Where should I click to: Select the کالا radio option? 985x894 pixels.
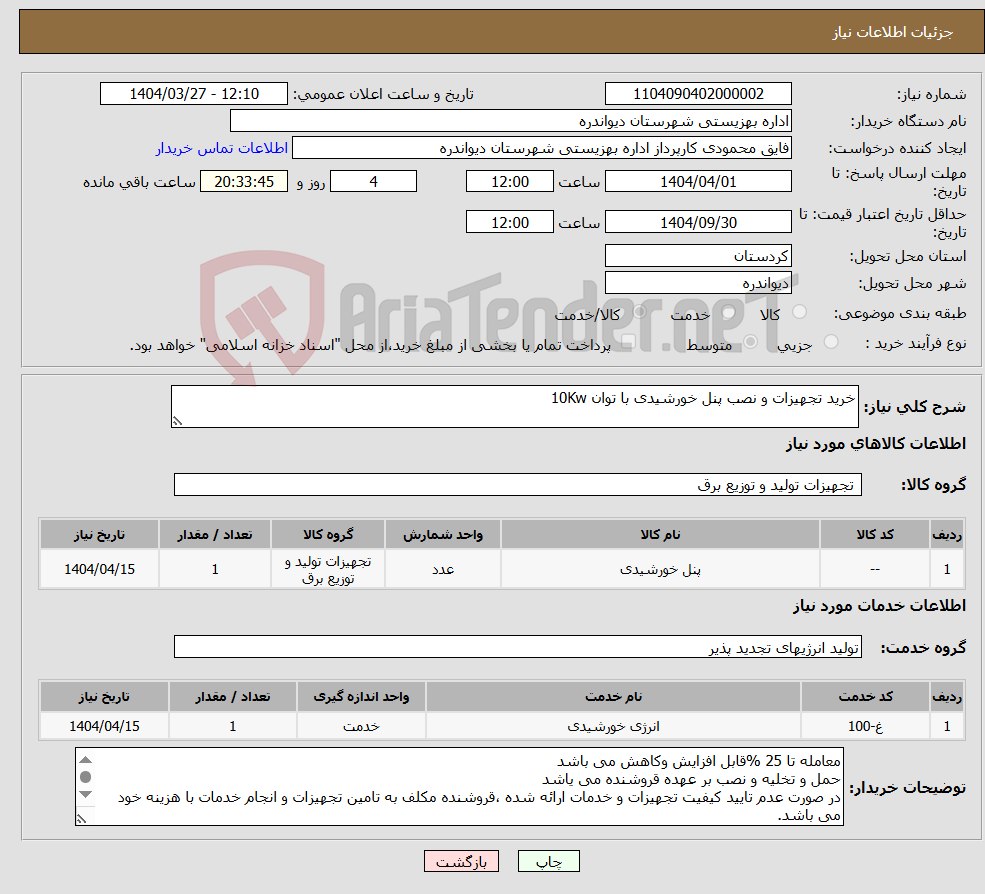pos(800,313)
